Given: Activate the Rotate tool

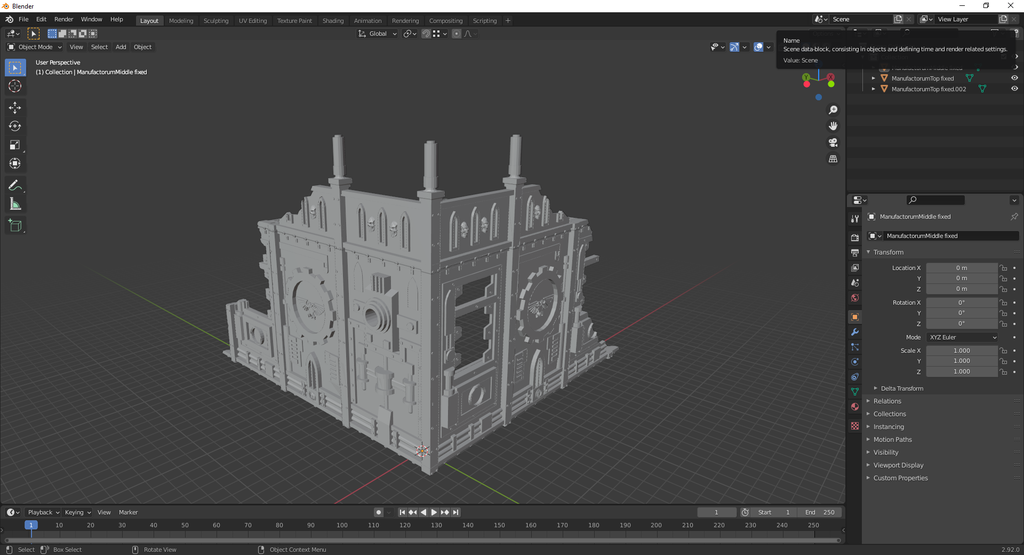Looking at the screenshot, I should [15, 126].
